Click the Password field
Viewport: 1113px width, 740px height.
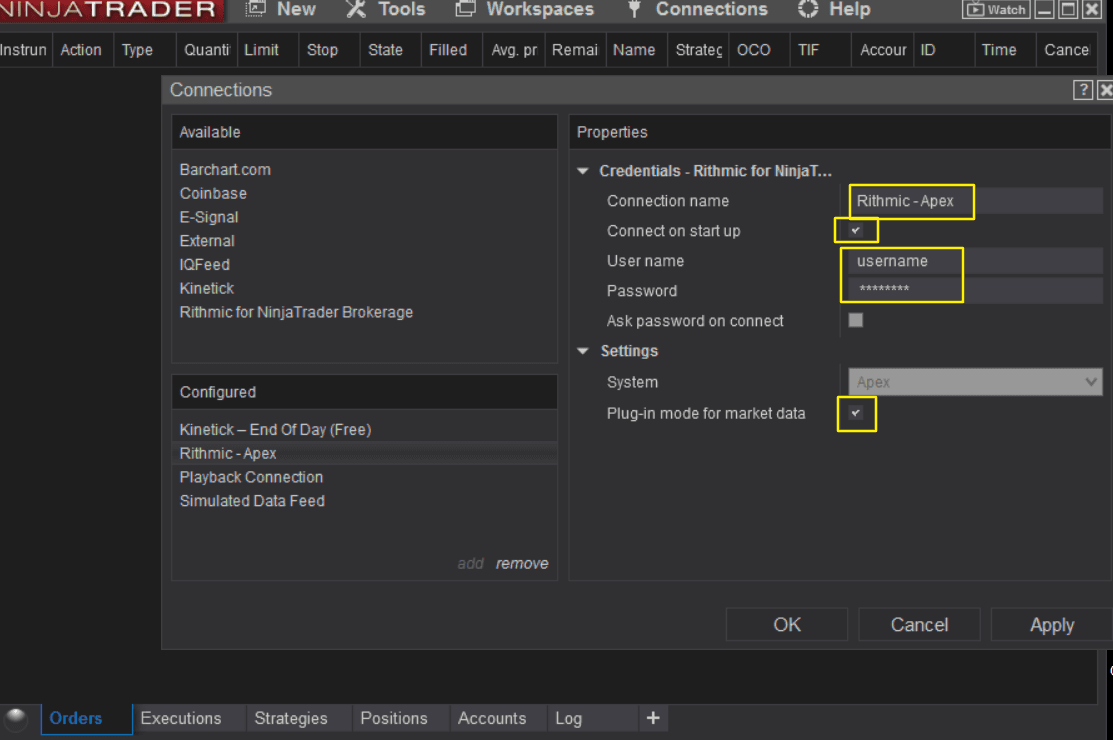(x=975, y=289)
